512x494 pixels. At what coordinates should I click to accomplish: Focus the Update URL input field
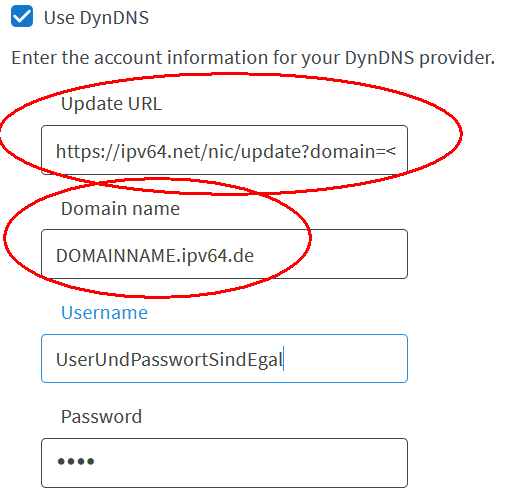[224, 150]
